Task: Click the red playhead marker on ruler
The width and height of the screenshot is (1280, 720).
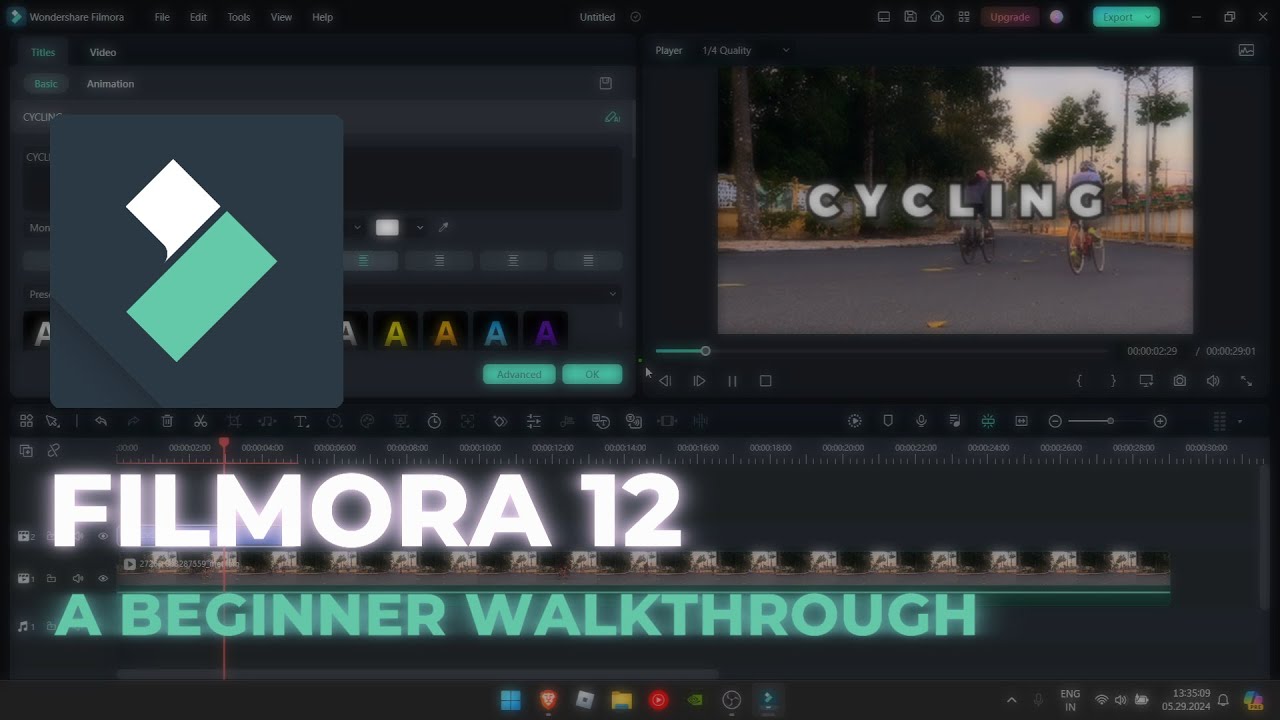Action: coord(224,443)
